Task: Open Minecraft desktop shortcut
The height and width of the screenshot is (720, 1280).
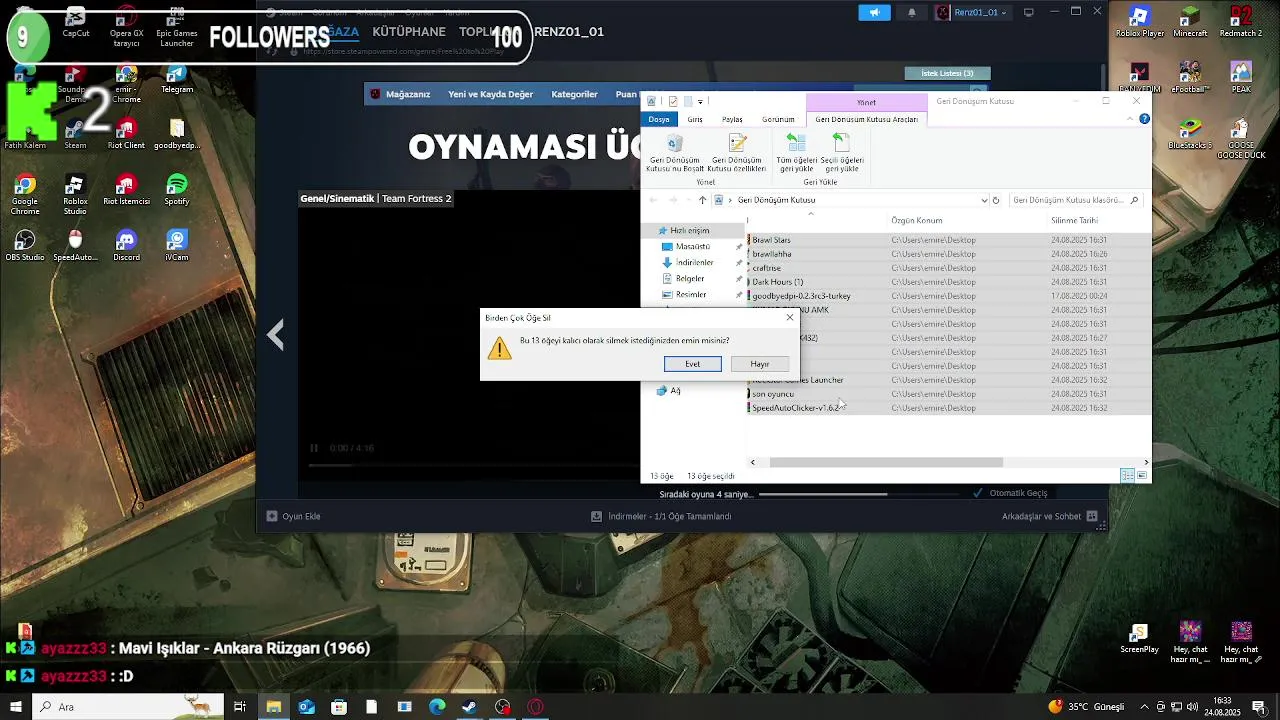Action: (x=1190, y=21)
